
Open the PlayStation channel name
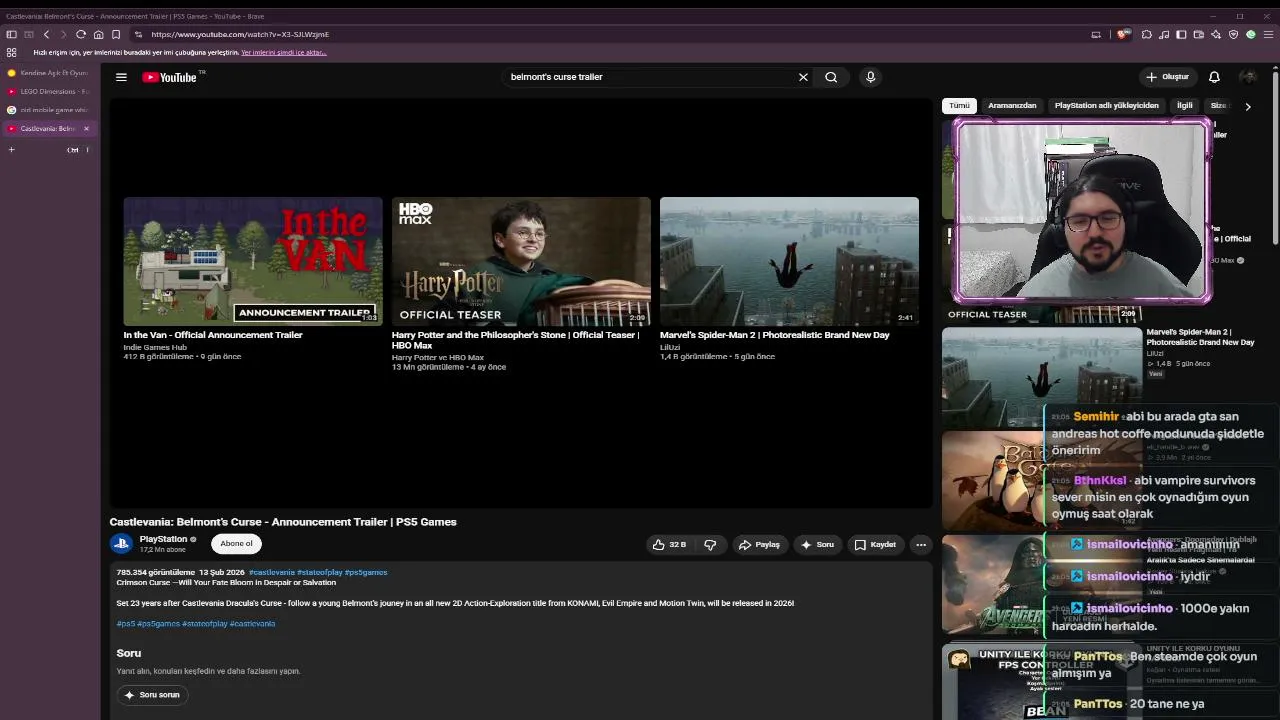point(163,539)
